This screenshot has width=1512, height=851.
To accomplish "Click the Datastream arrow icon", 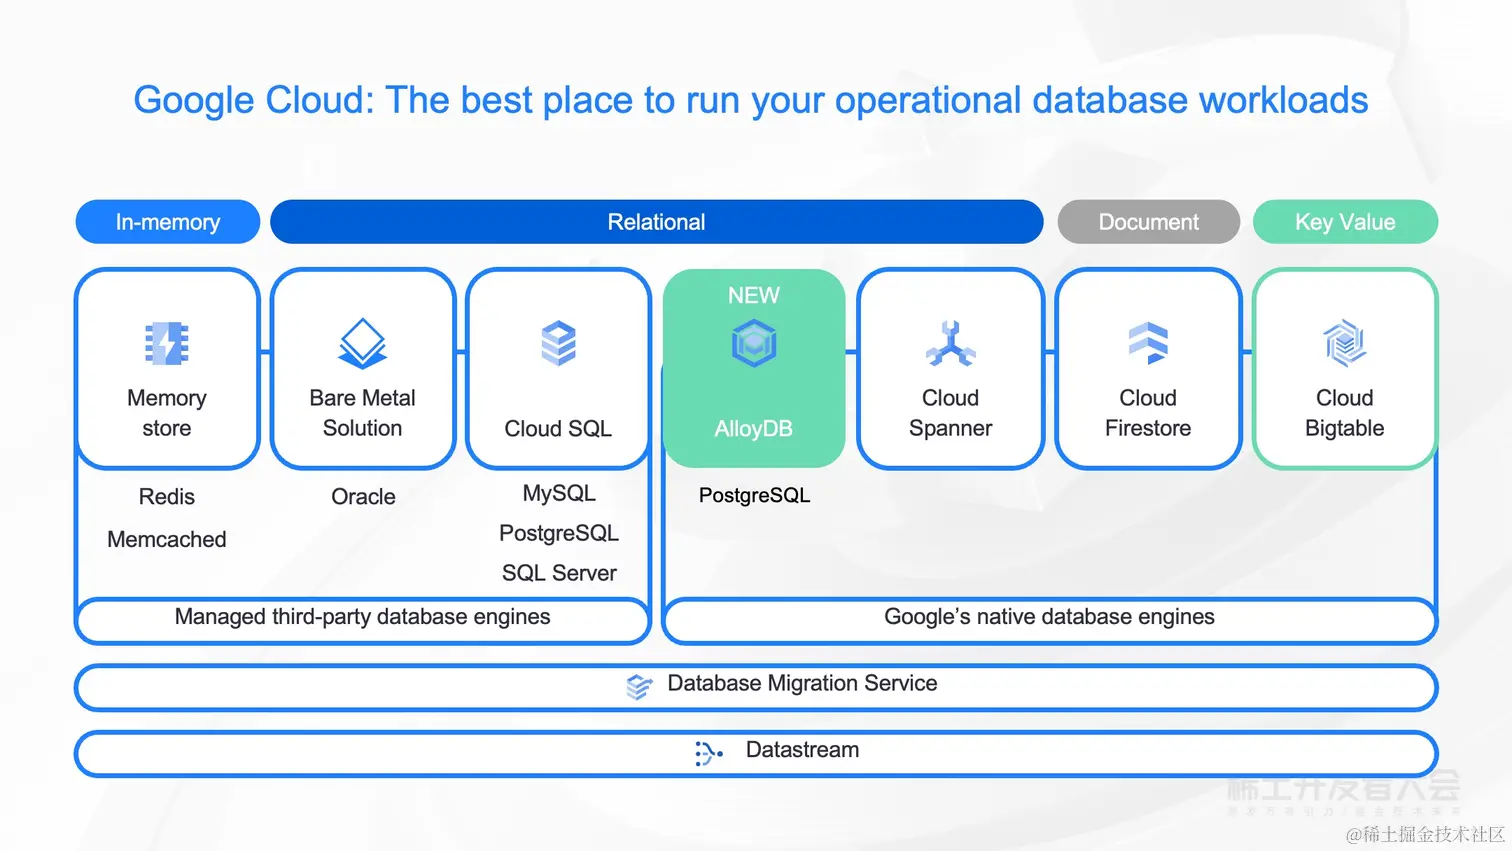I will (x=708, y=753).
